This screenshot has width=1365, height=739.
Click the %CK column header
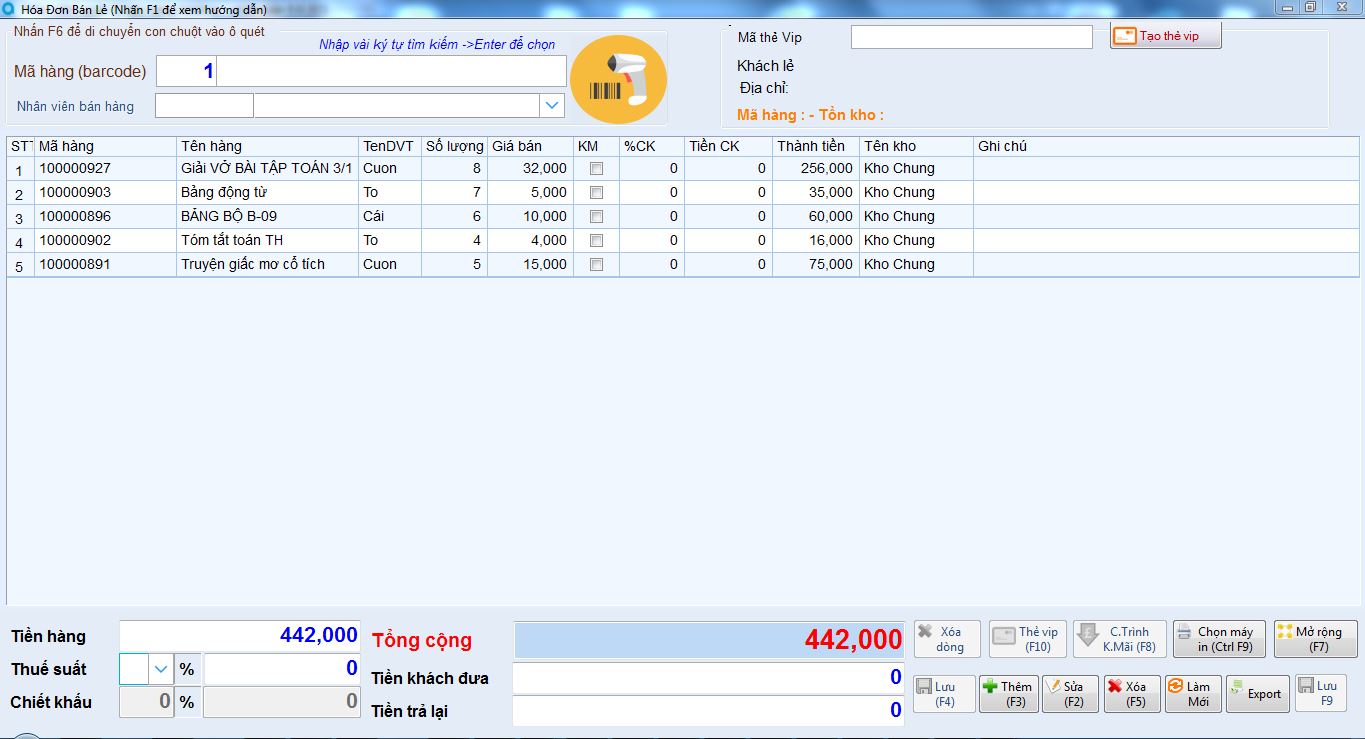tap(652, 146)
